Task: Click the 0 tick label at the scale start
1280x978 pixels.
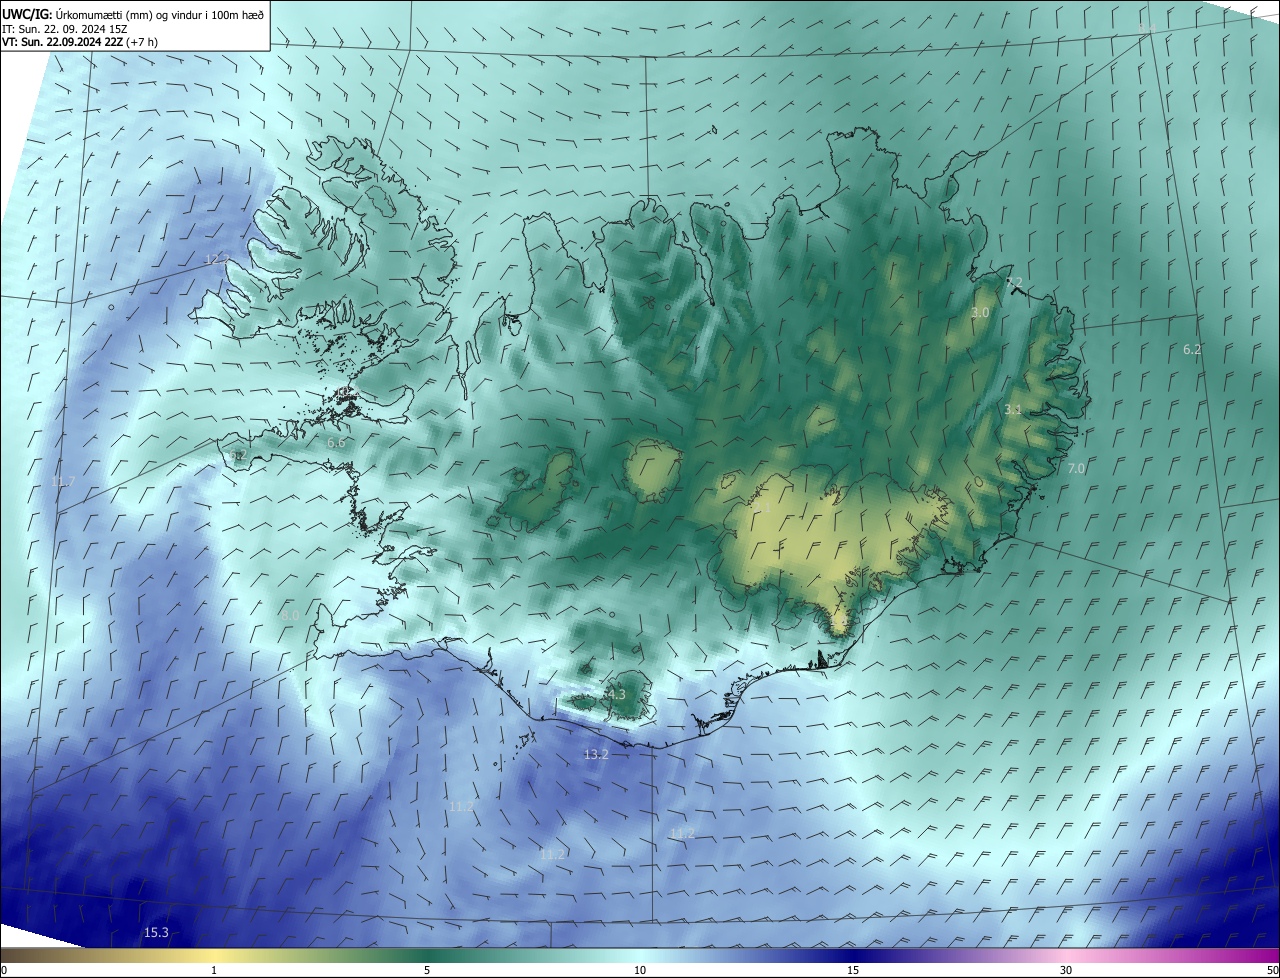Action: (4, 970)
